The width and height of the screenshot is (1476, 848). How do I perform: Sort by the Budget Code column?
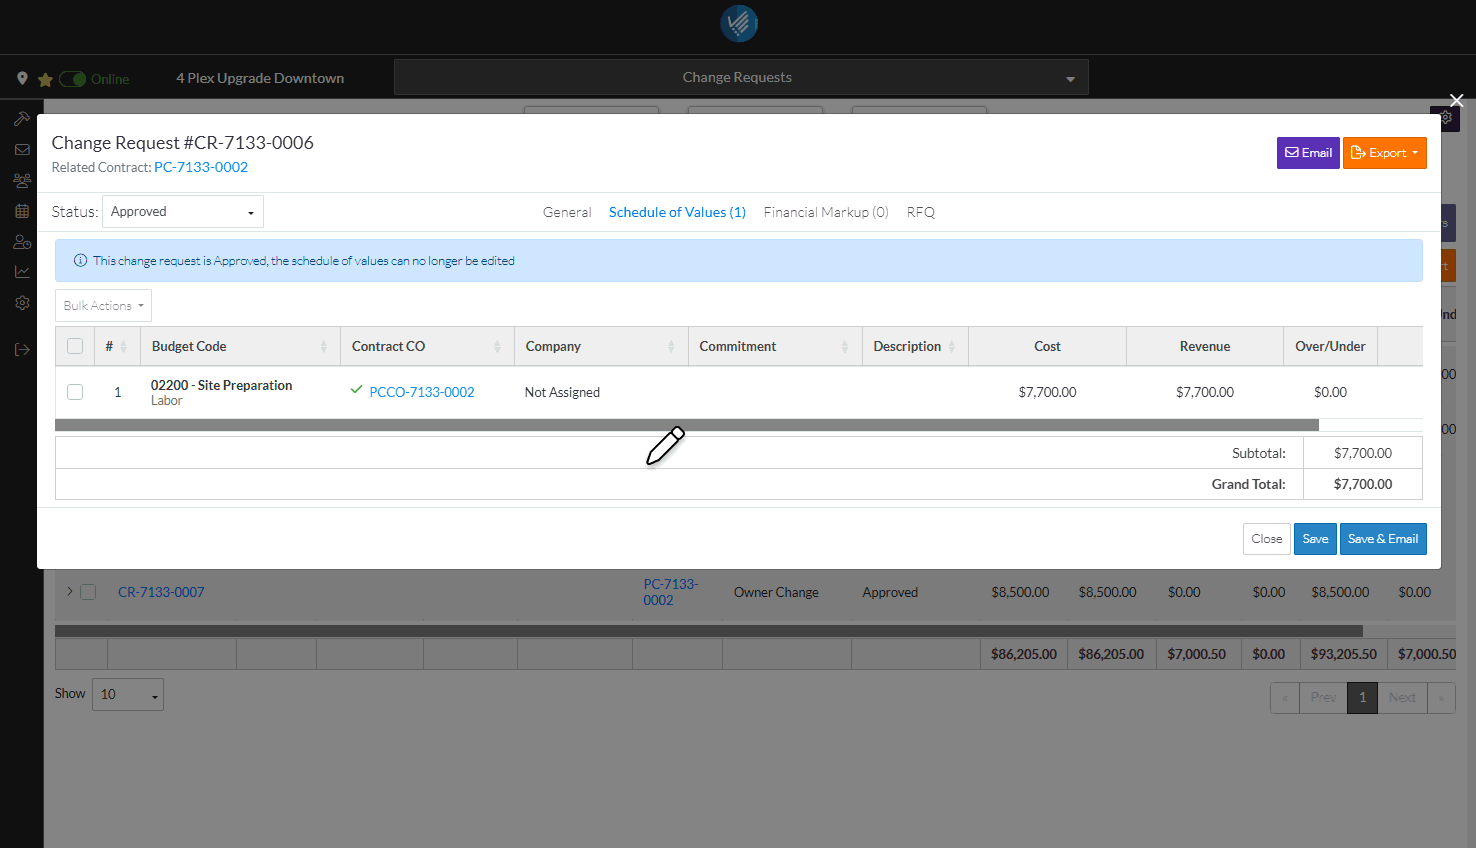240,346
